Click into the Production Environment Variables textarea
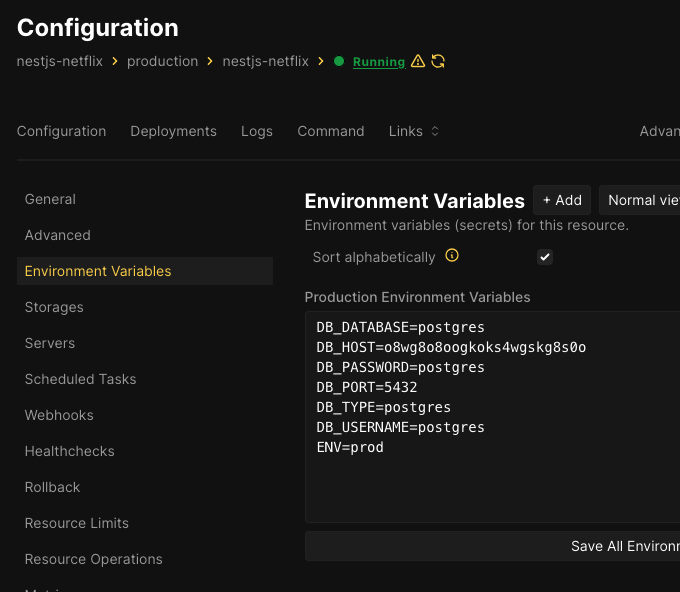The image size is (680, 592). point(492,480)
